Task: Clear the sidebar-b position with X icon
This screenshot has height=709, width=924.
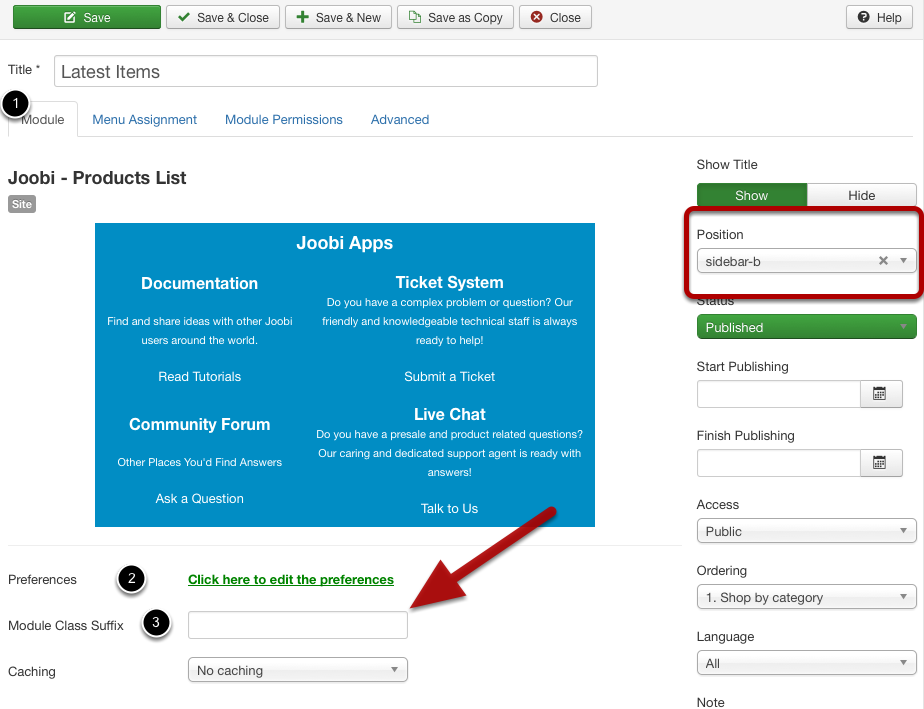Action: 883,260
